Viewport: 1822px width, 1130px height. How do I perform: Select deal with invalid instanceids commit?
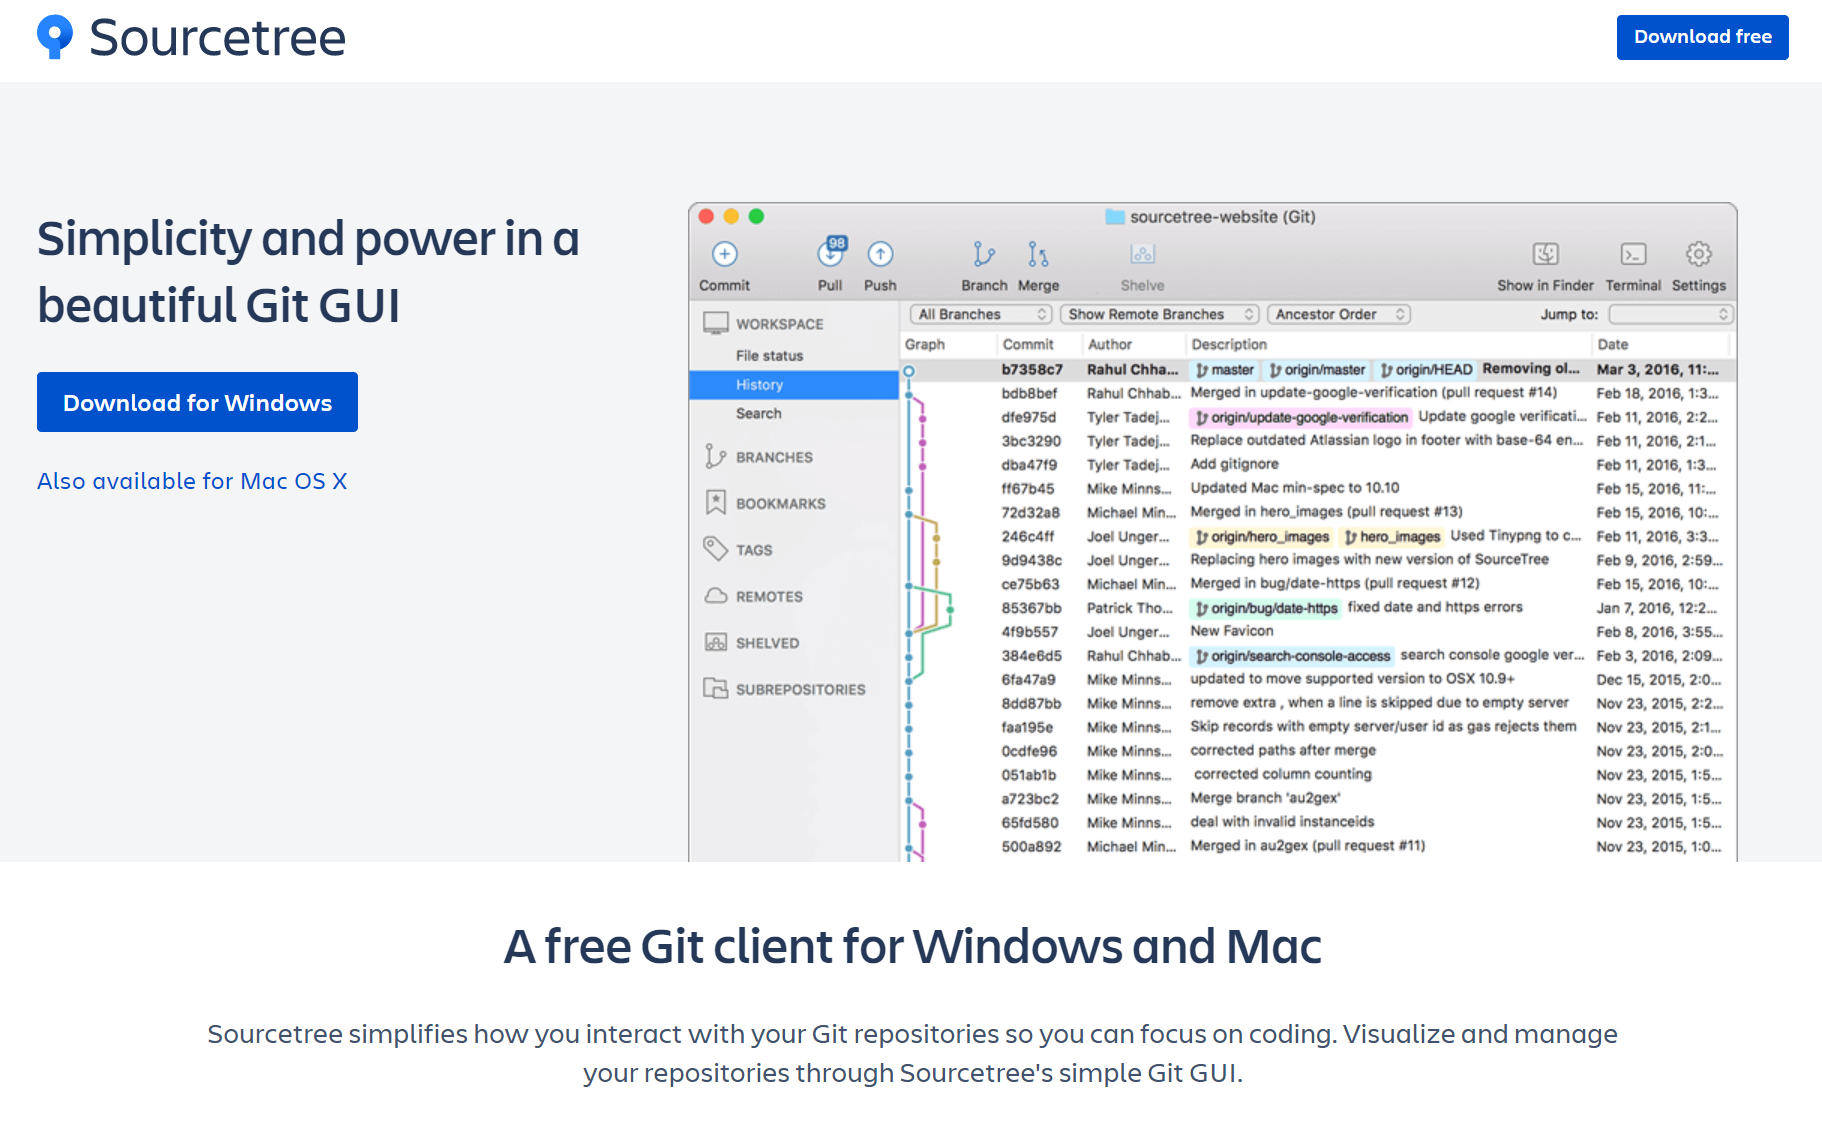tap(1282, 822)
